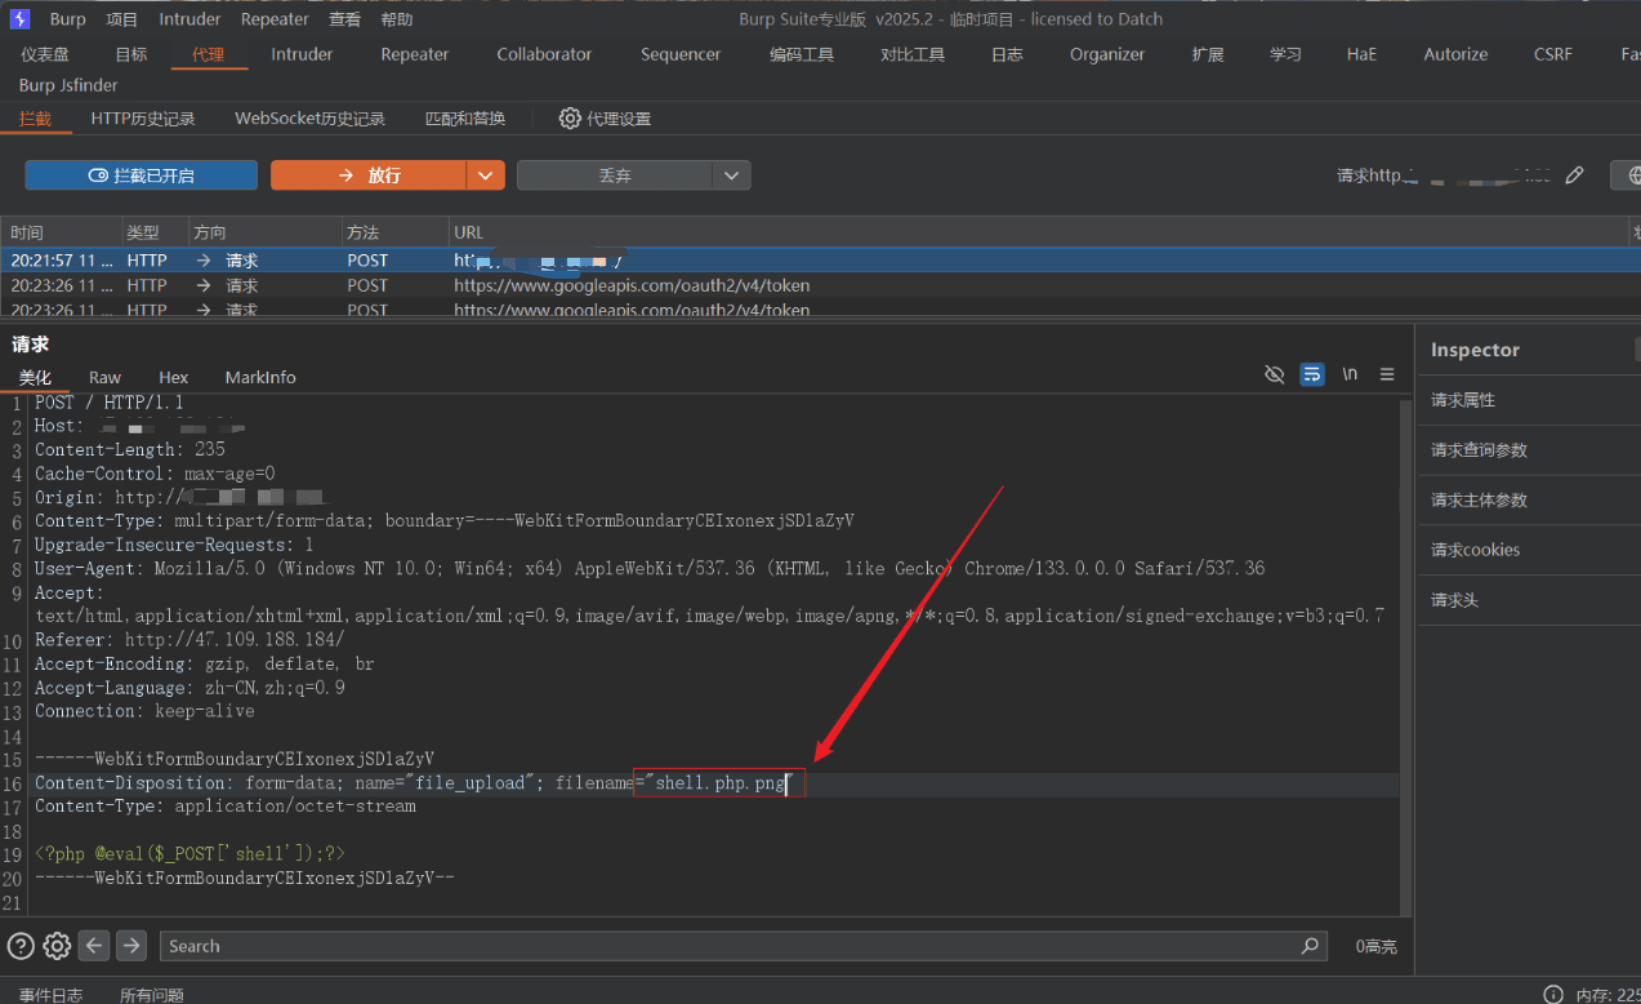The height and width of the screenshot is (1004, 1641).
Task: Open the HTTP历史记录 sub-tab
Action: [143, 119]
